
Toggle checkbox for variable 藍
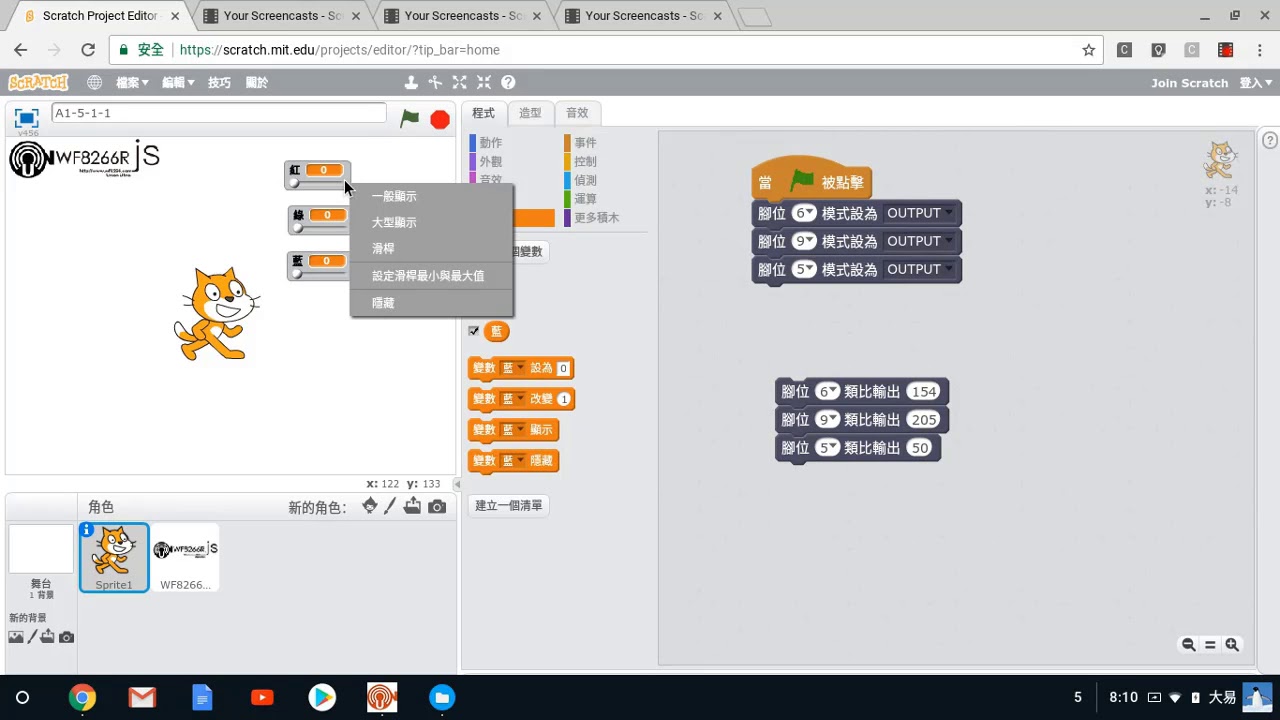[474, 331]
